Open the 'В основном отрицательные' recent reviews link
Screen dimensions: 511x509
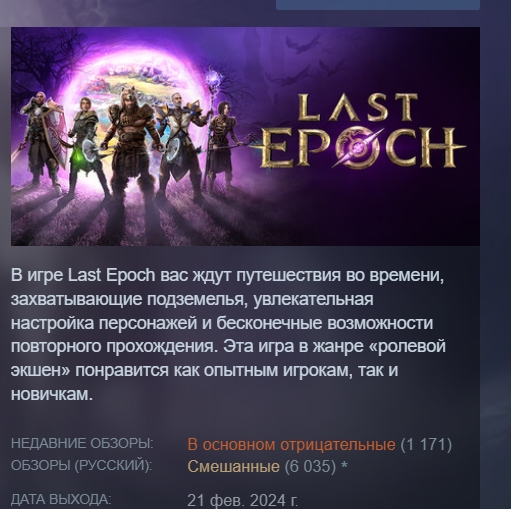291,444
